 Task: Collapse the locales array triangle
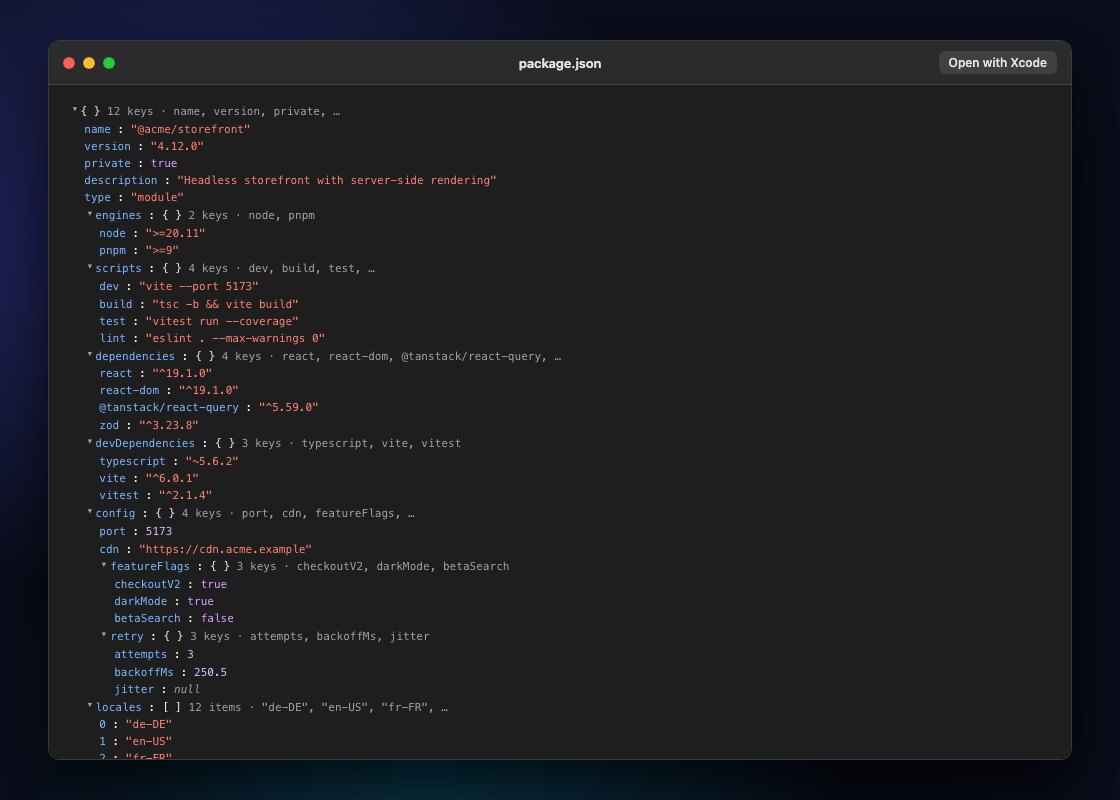(90, 706)
